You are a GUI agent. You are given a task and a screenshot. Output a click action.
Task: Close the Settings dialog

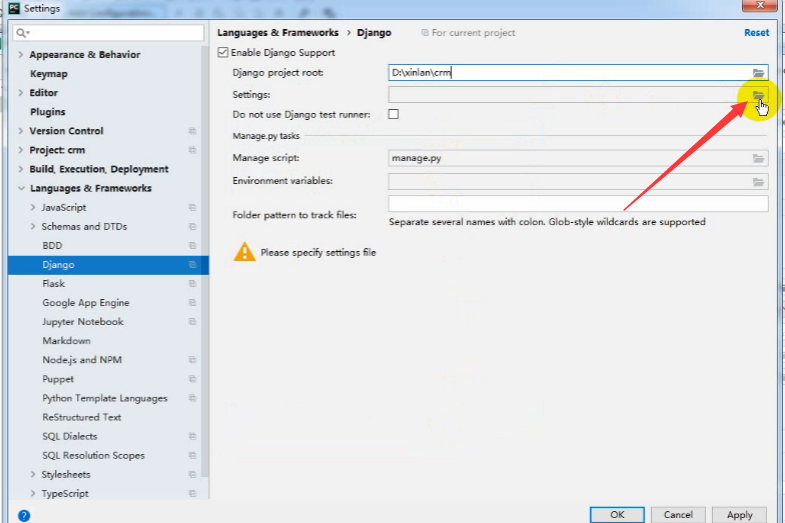[x=759, y=5]
